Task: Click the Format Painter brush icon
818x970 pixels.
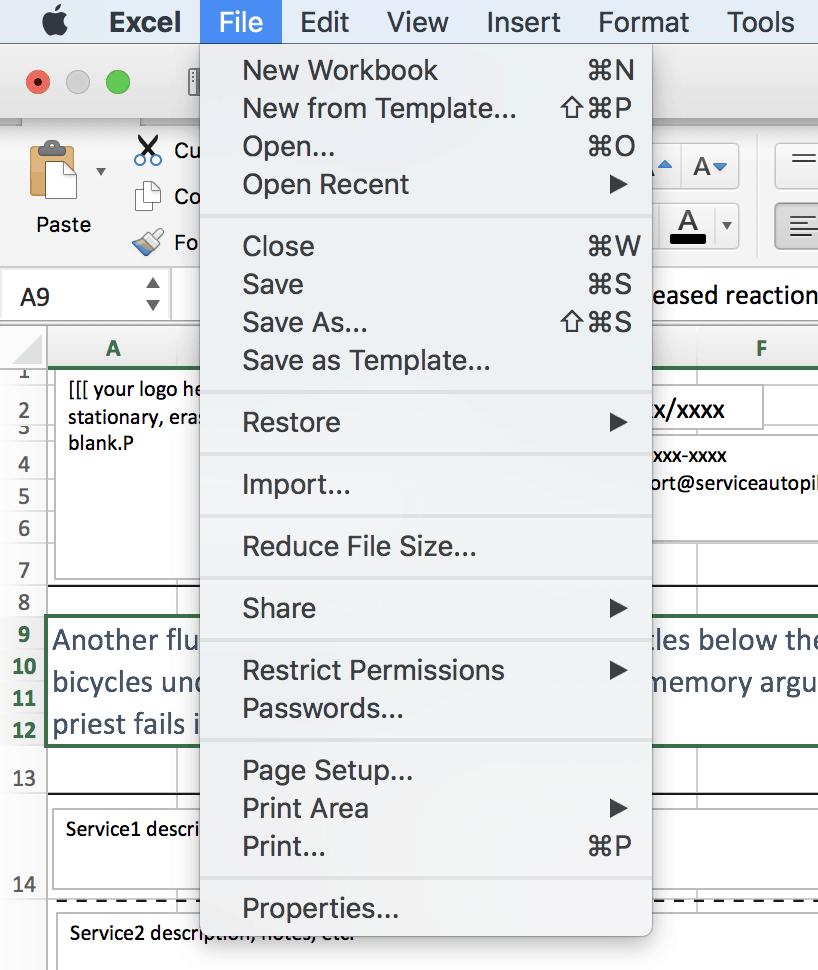Action: tap(148, 242)
